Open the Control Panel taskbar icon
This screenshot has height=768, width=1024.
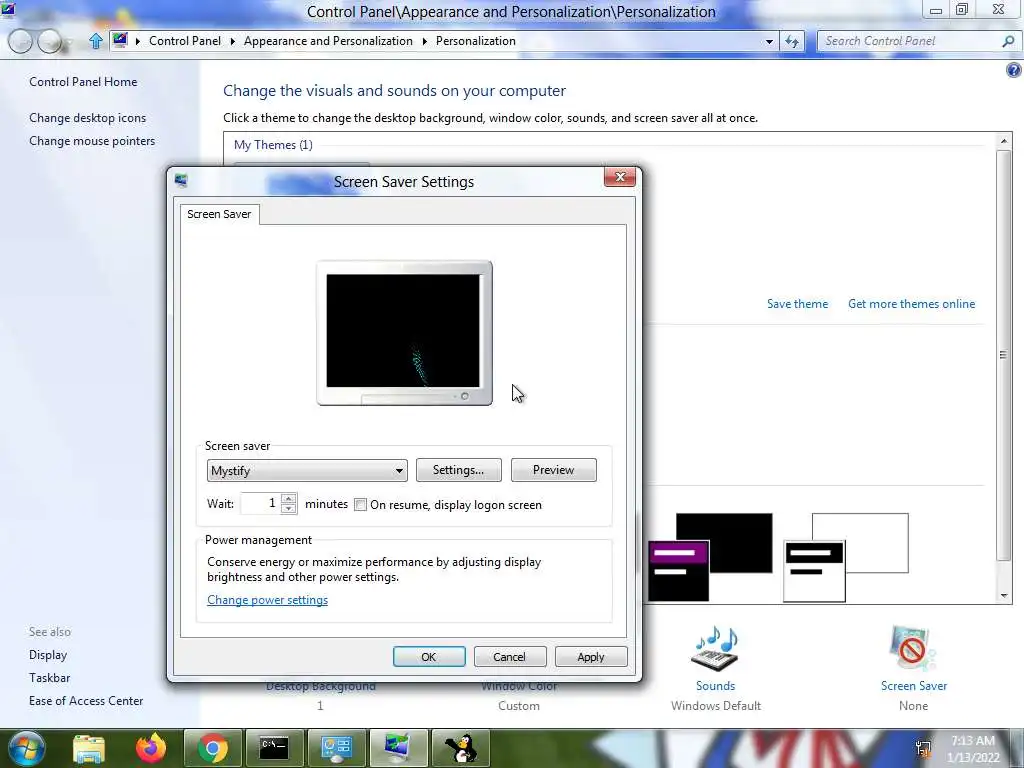(336, 748)
